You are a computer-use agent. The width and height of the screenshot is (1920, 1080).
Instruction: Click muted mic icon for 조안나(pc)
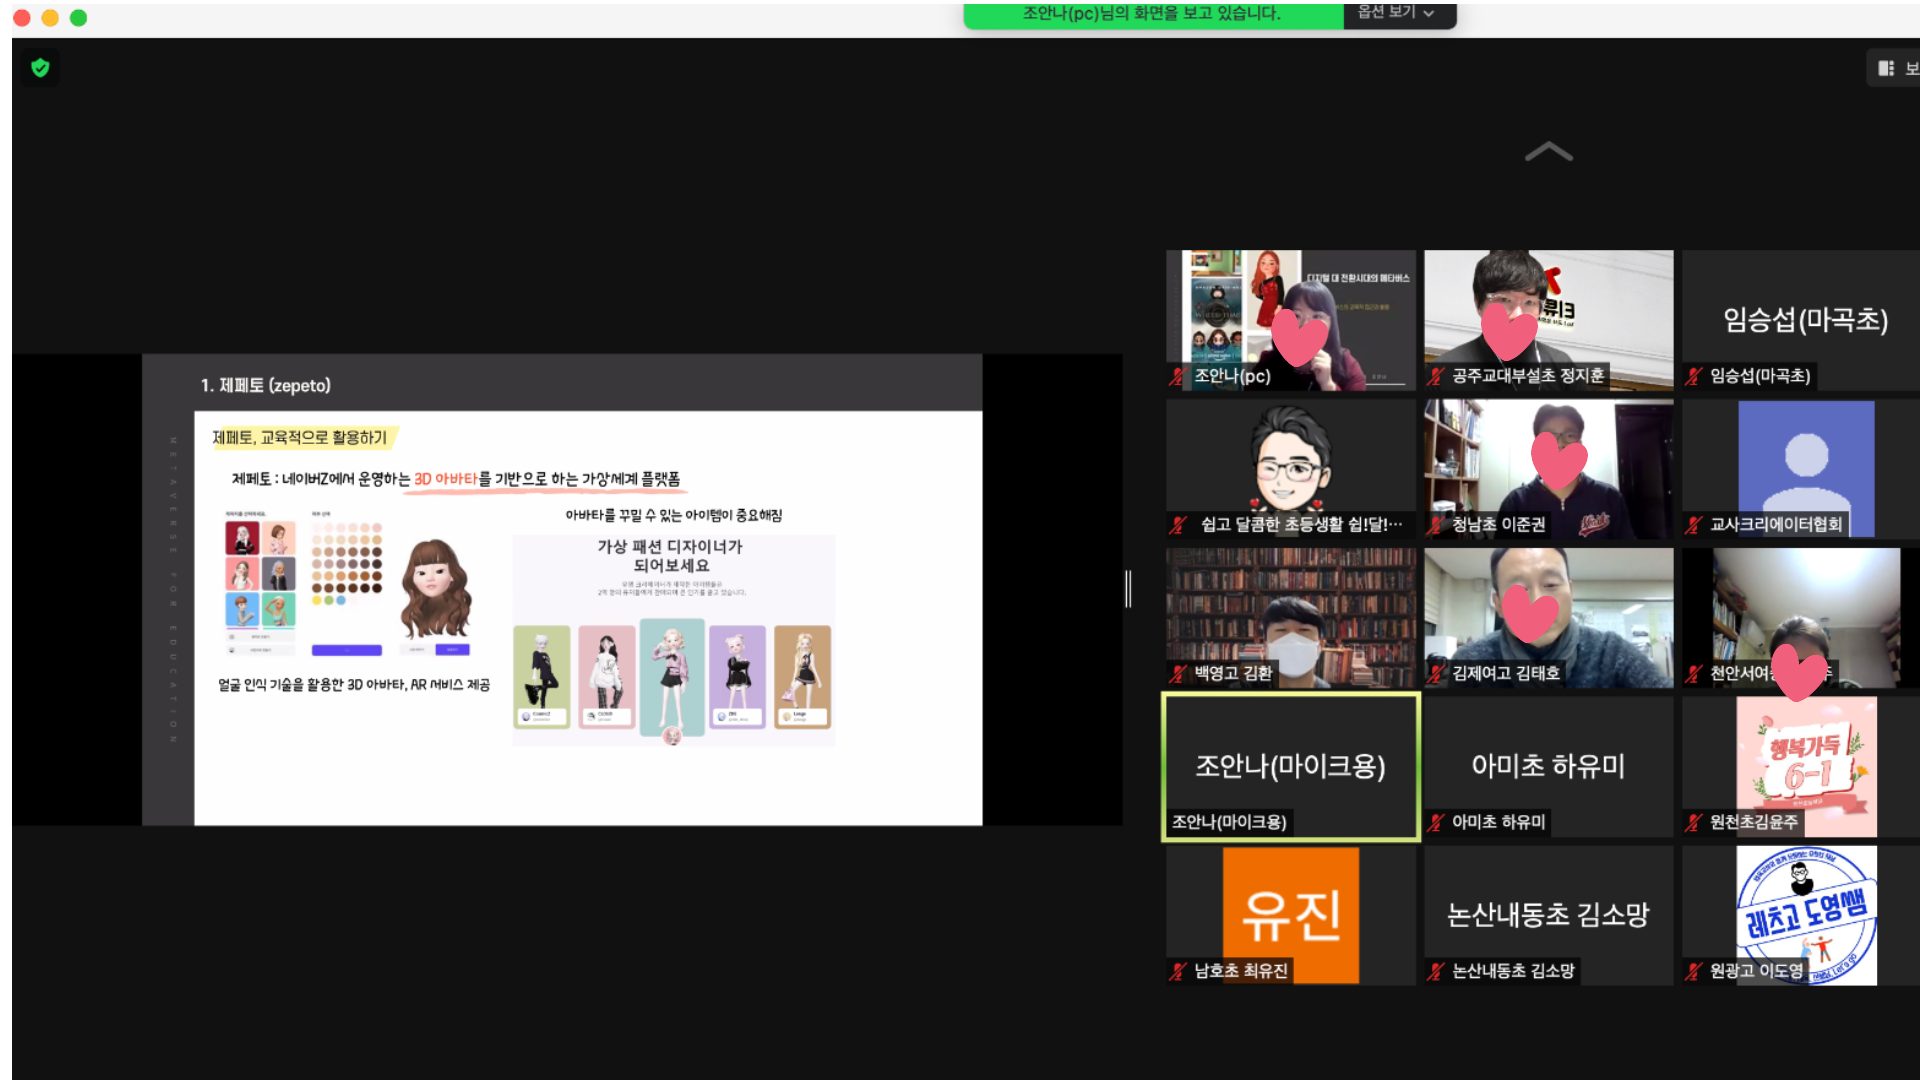(x=1178, y=377)
